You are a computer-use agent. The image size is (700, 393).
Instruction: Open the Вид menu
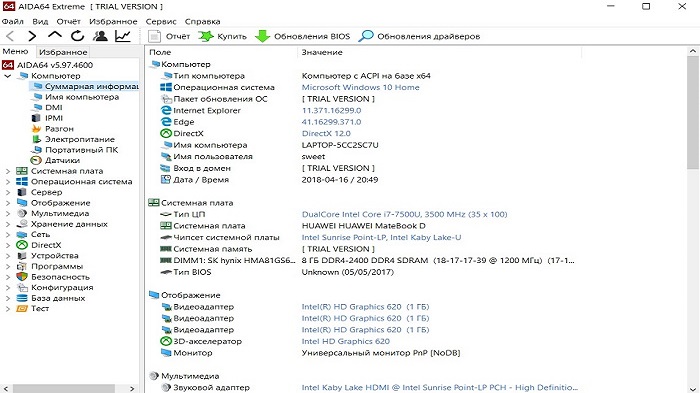pos(40,21)
